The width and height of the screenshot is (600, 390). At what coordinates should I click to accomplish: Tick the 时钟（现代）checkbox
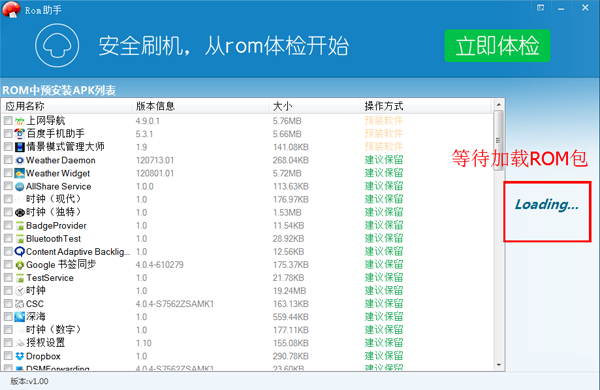coord(8,199)
